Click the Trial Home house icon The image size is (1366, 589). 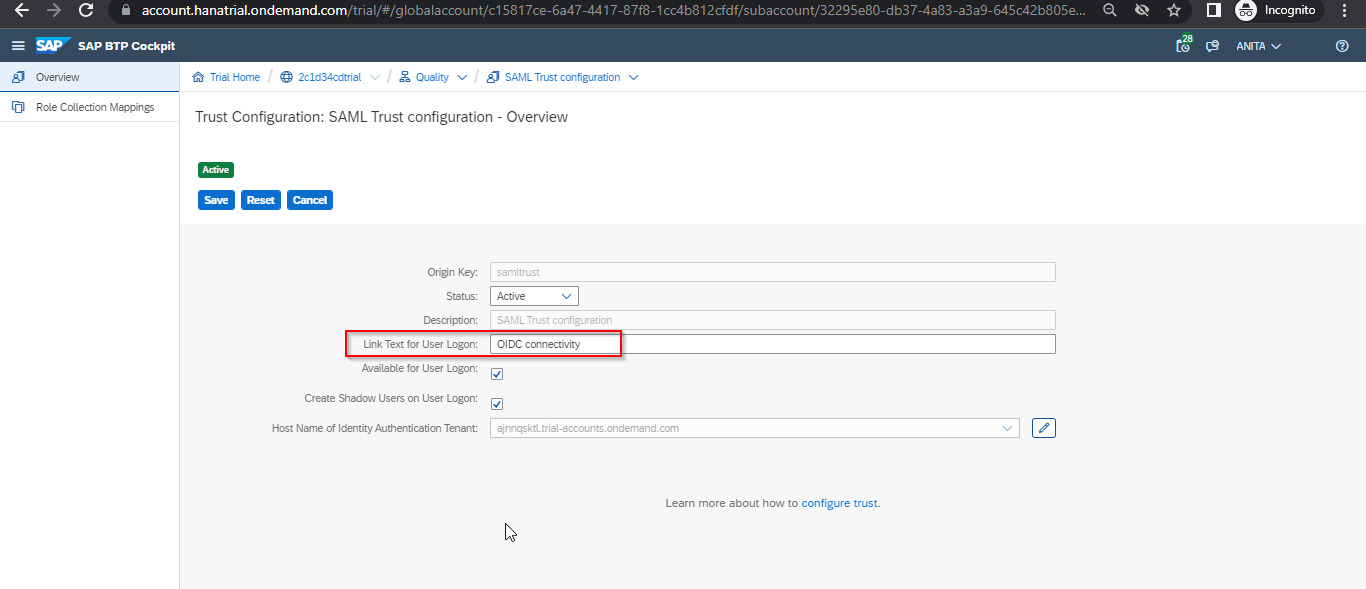(198, 76)
